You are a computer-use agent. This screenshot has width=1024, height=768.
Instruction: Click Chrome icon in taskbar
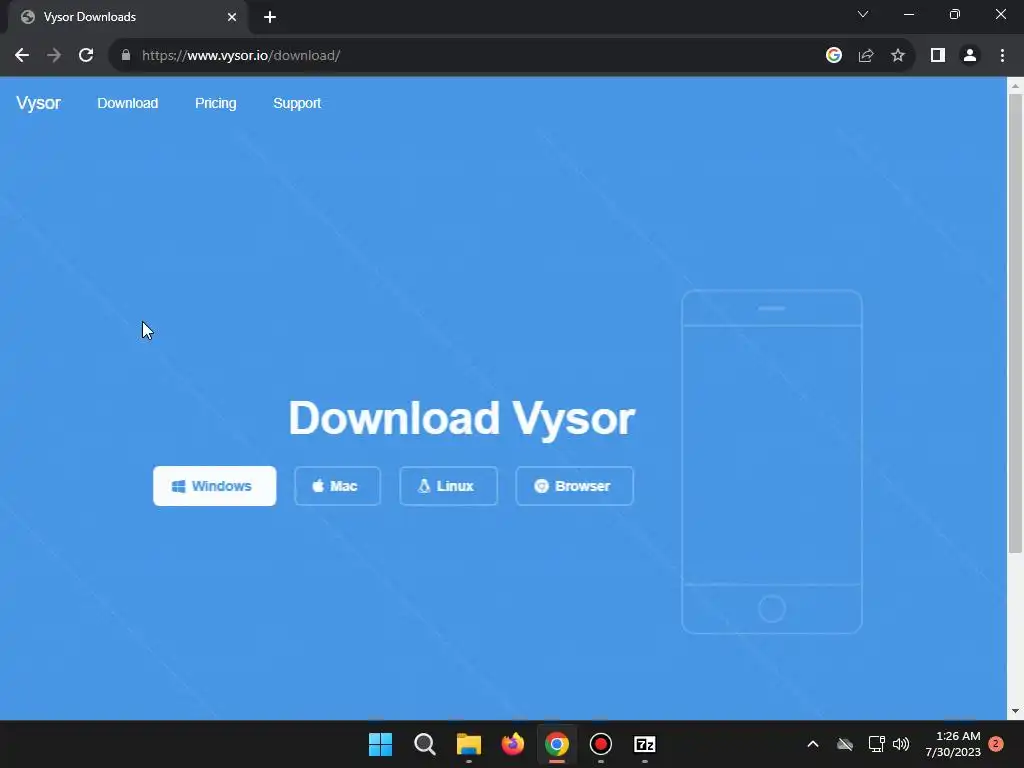point(556,744)
